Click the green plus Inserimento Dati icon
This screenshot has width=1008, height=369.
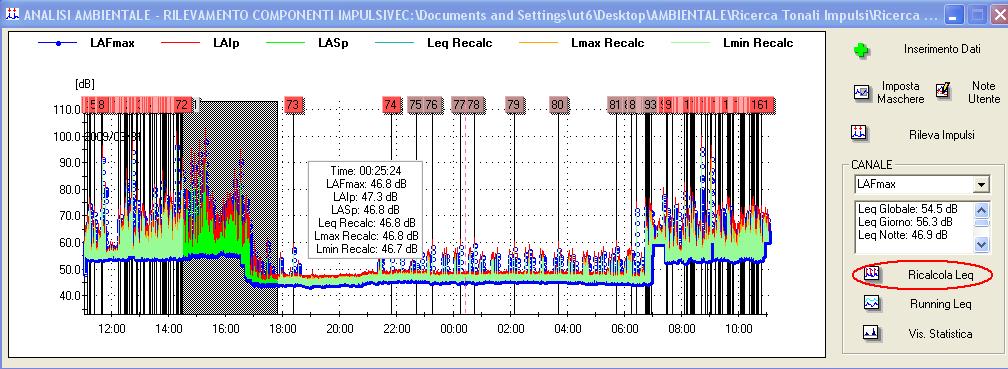(x=861, y=51)
